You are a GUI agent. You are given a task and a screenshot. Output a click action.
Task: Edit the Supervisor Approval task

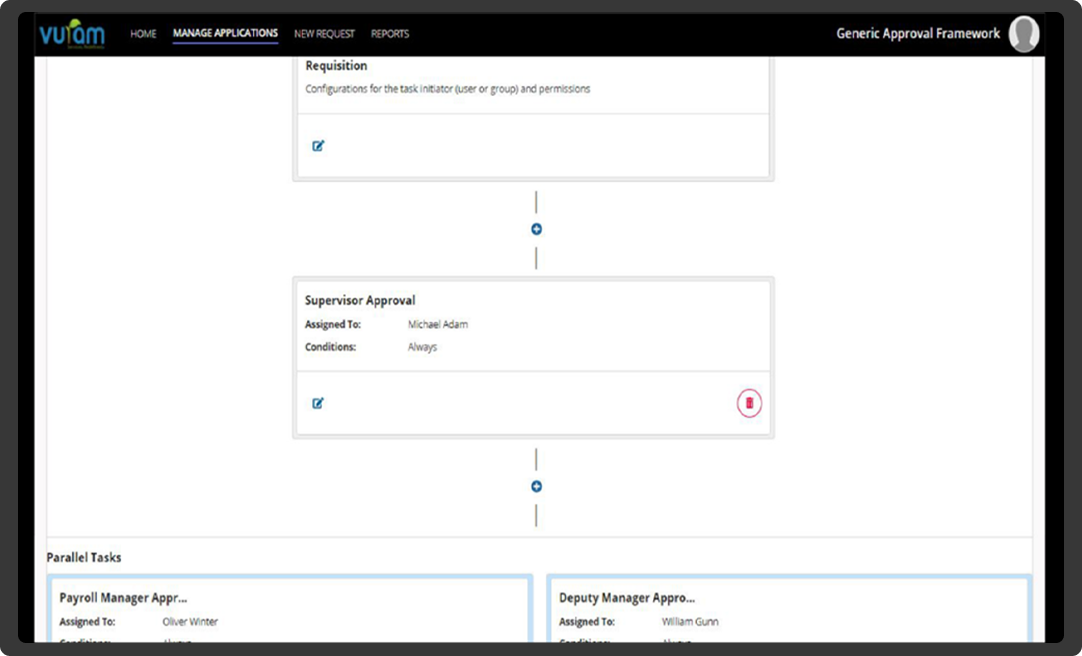point(318,403)
